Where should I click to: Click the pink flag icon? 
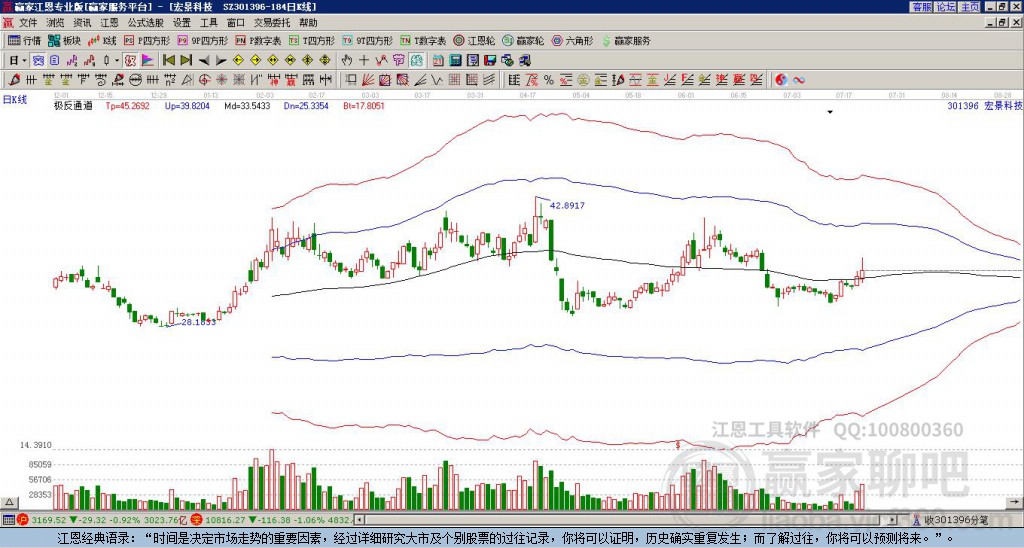tap(148, 61)
